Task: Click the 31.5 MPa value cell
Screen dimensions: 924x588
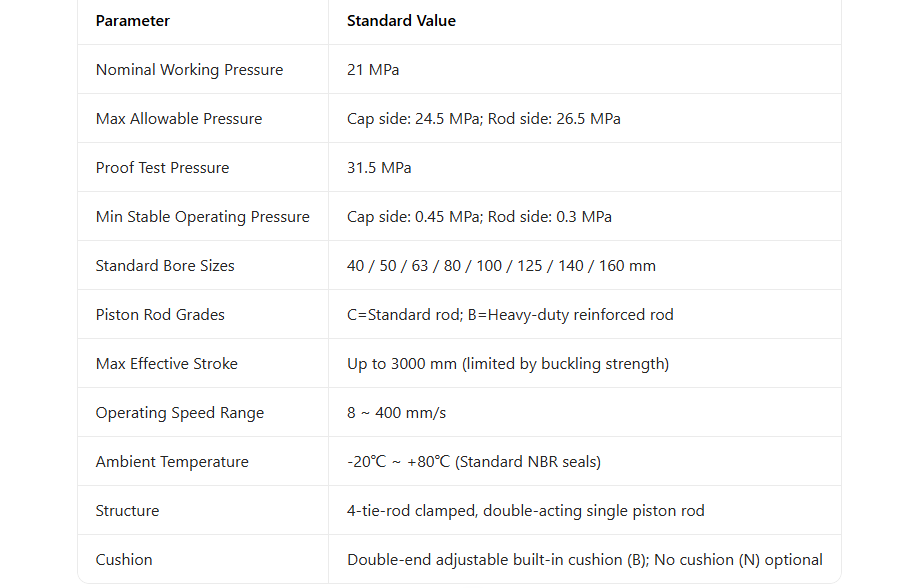Action: click(x=379, y=168)
